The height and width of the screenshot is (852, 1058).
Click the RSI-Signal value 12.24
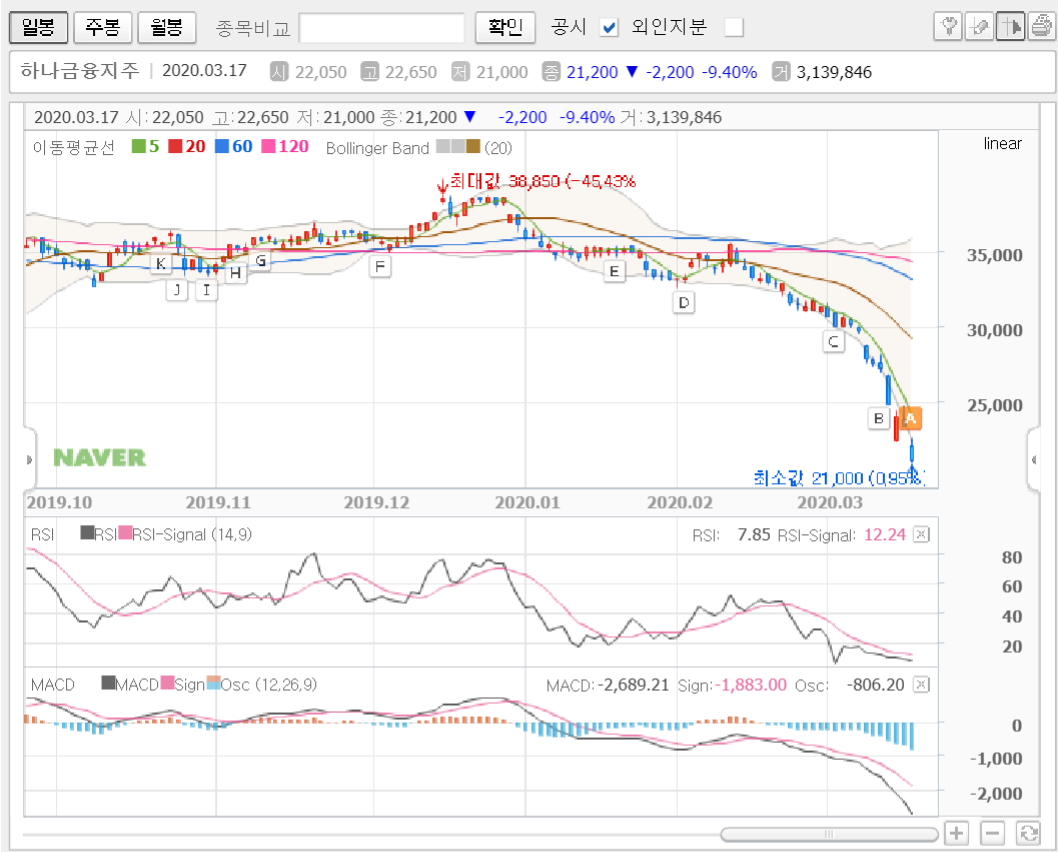885,535
